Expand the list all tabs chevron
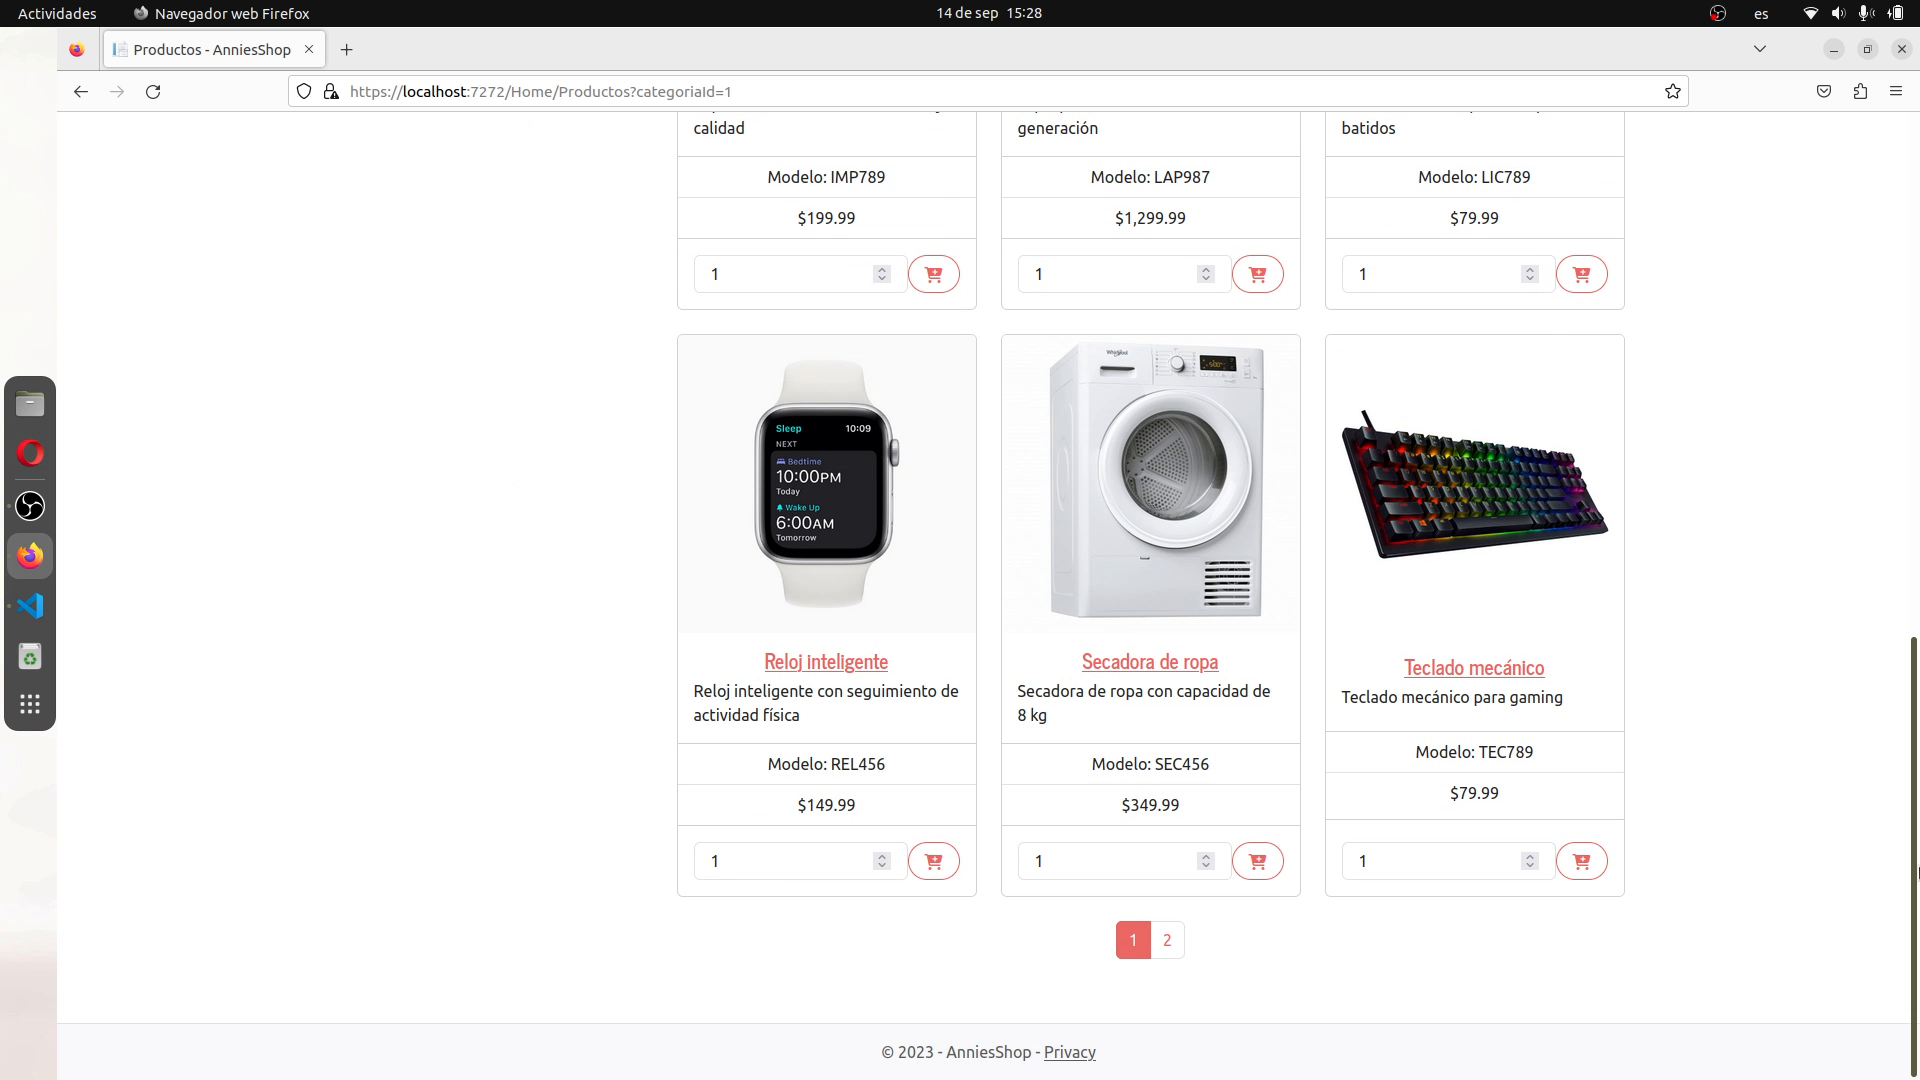The image size is (1920, 1080). point(1760,49)
